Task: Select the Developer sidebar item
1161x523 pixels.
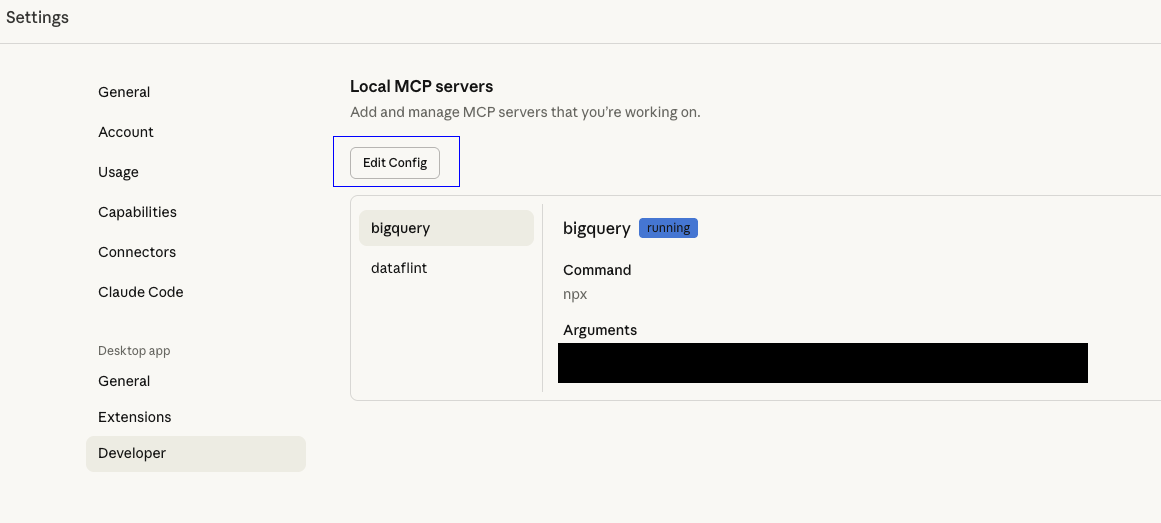Action: pos(132,453)
